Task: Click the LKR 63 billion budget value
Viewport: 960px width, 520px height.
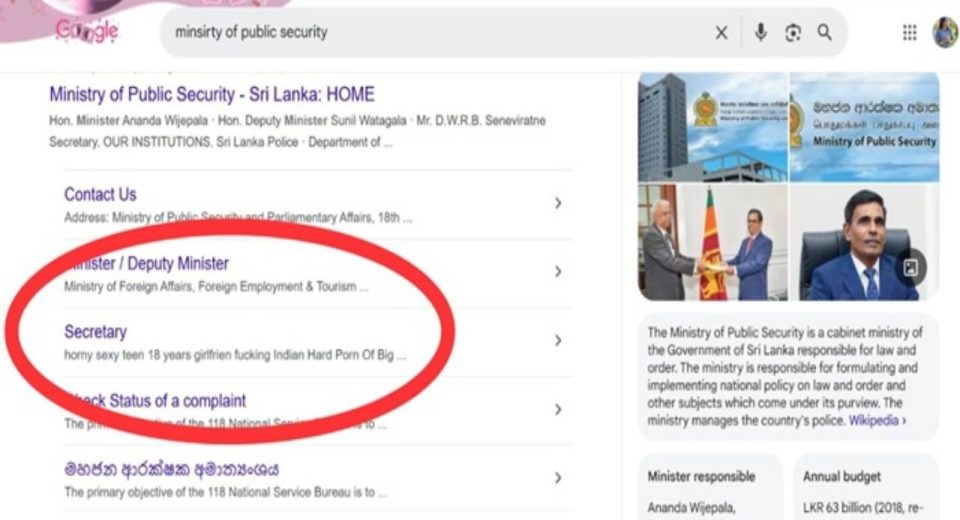Action: point(862,508)
